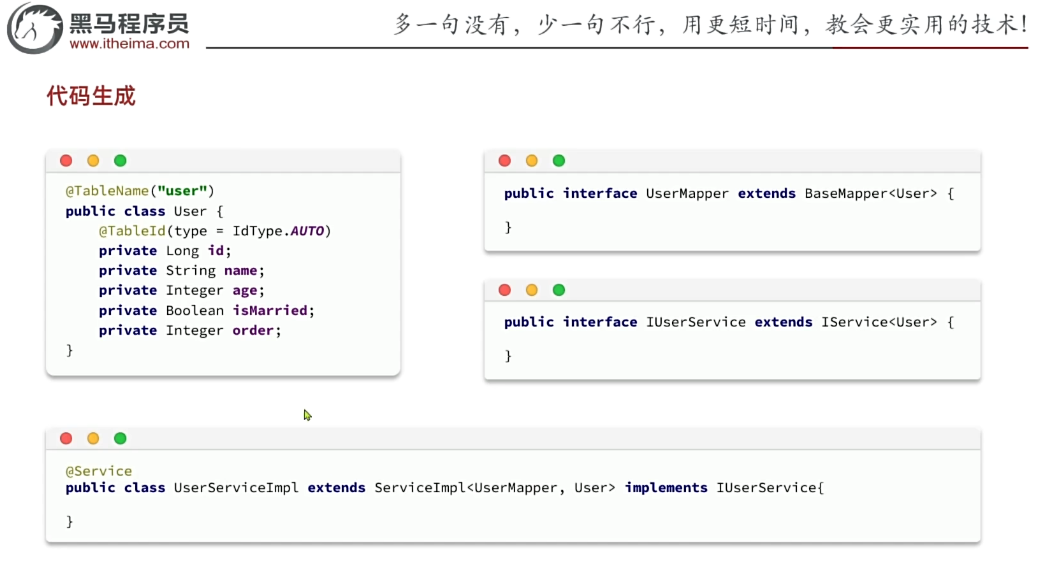Click the red dot in UserMapper window

(505, 161)
